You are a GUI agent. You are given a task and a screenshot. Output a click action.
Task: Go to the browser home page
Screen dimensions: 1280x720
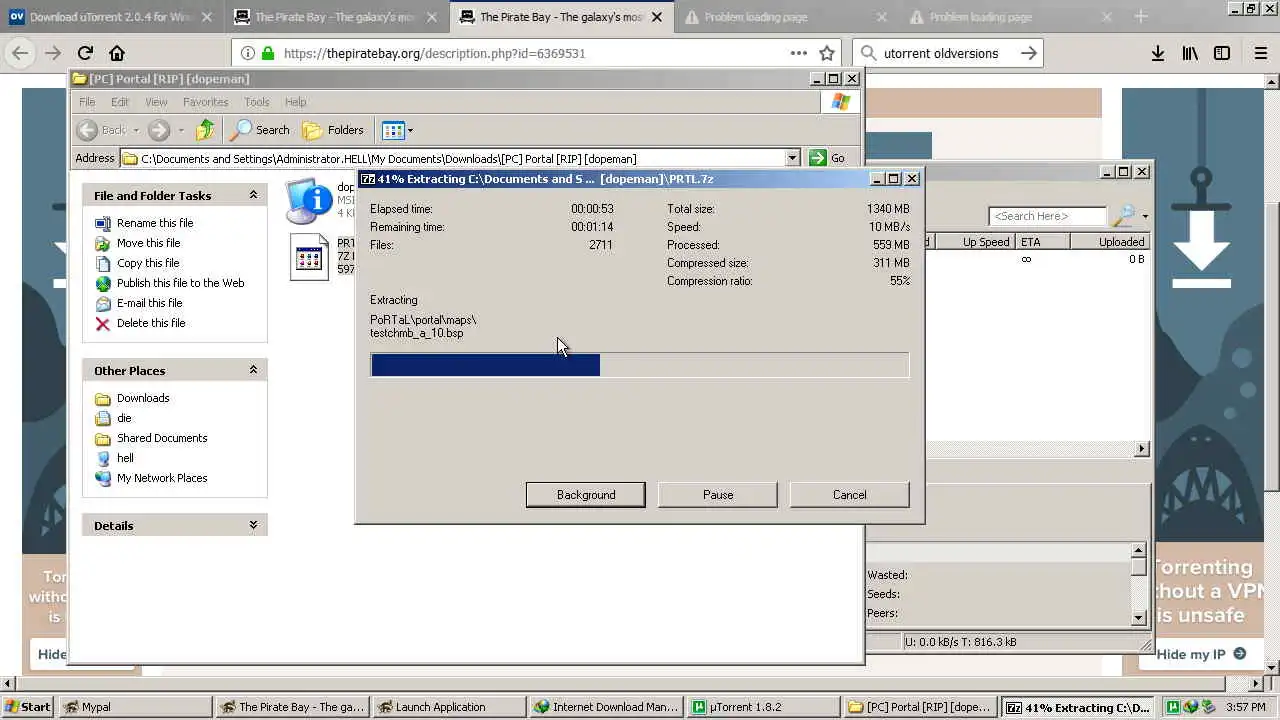pos(117,53)
